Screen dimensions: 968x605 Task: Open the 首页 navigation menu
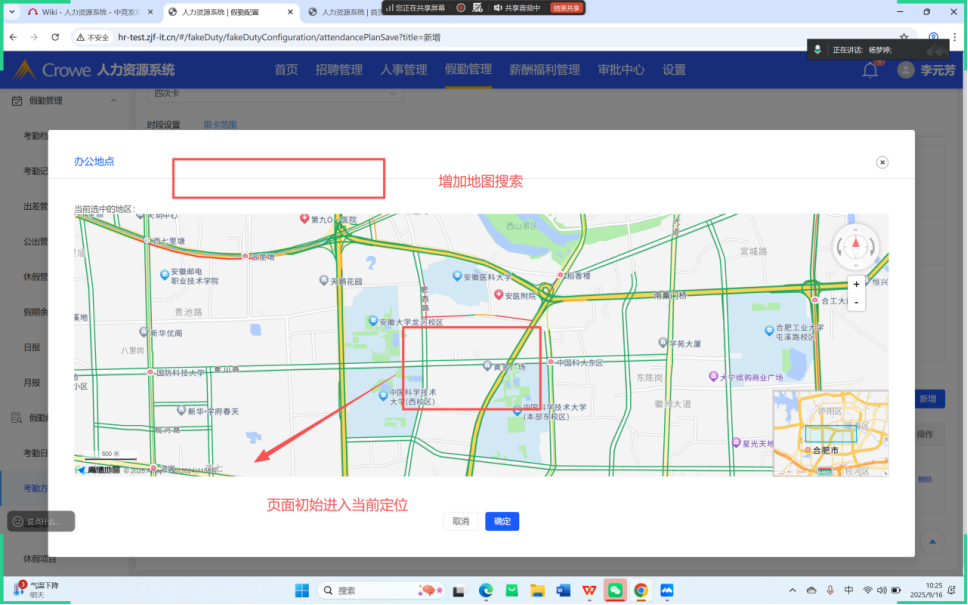pos(286,70)
